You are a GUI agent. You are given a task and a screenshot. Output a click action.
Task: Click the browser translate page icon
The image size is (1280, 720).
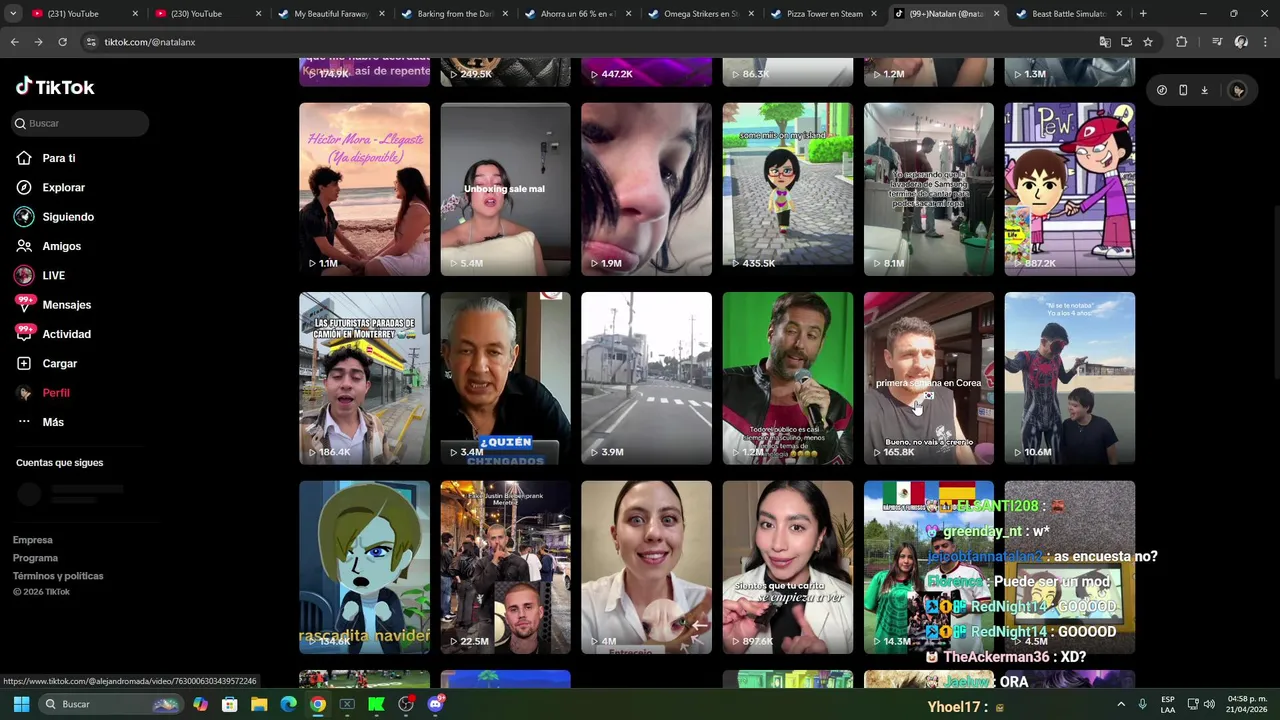(x=1105, y=42)
